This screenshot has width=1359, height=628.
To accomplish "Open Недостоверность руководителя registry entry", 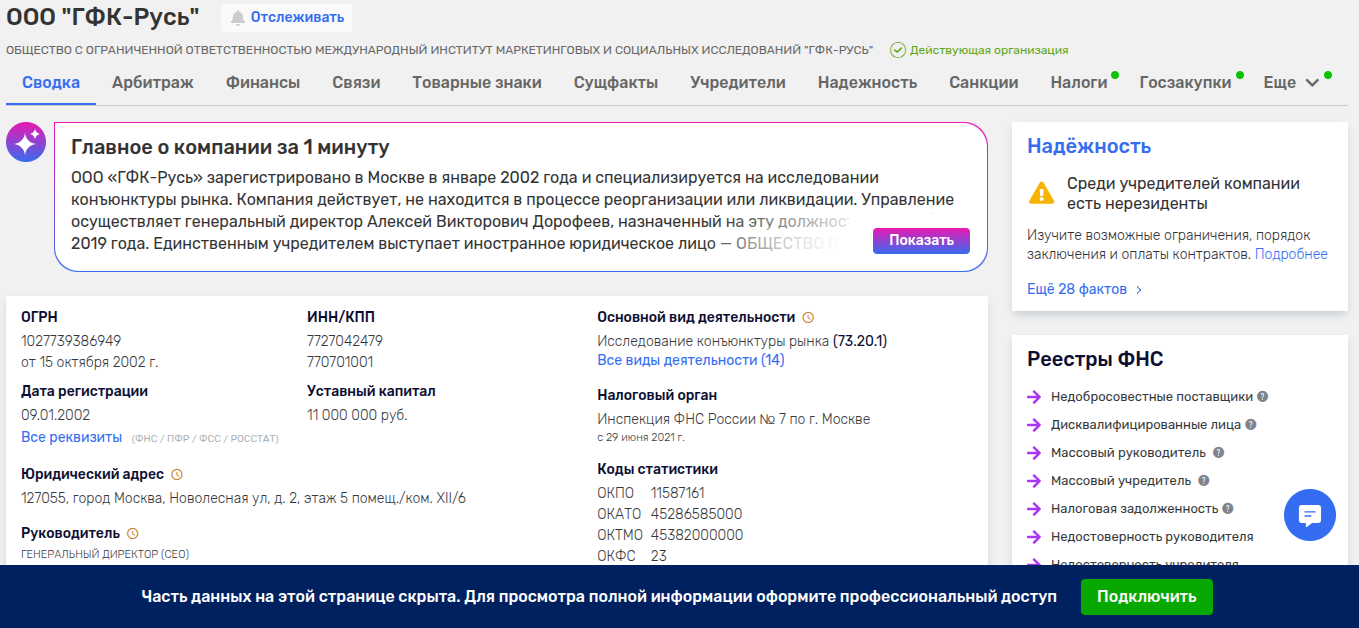I will coord(1152,537).
